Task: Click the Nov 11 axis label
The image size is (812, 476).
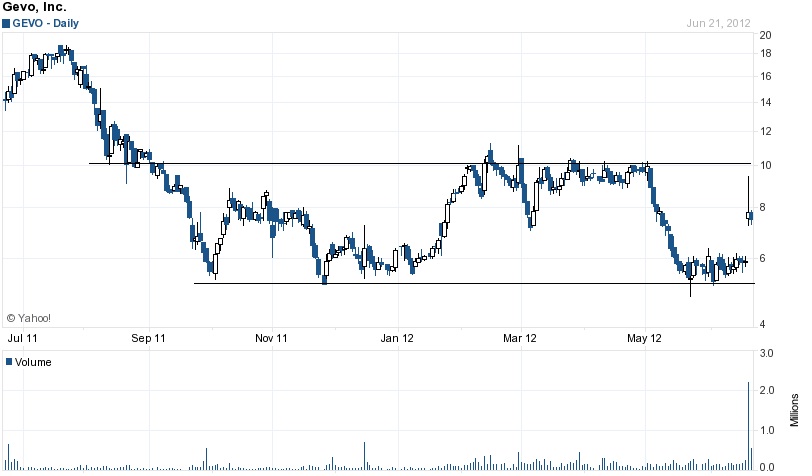Action: 271,338
